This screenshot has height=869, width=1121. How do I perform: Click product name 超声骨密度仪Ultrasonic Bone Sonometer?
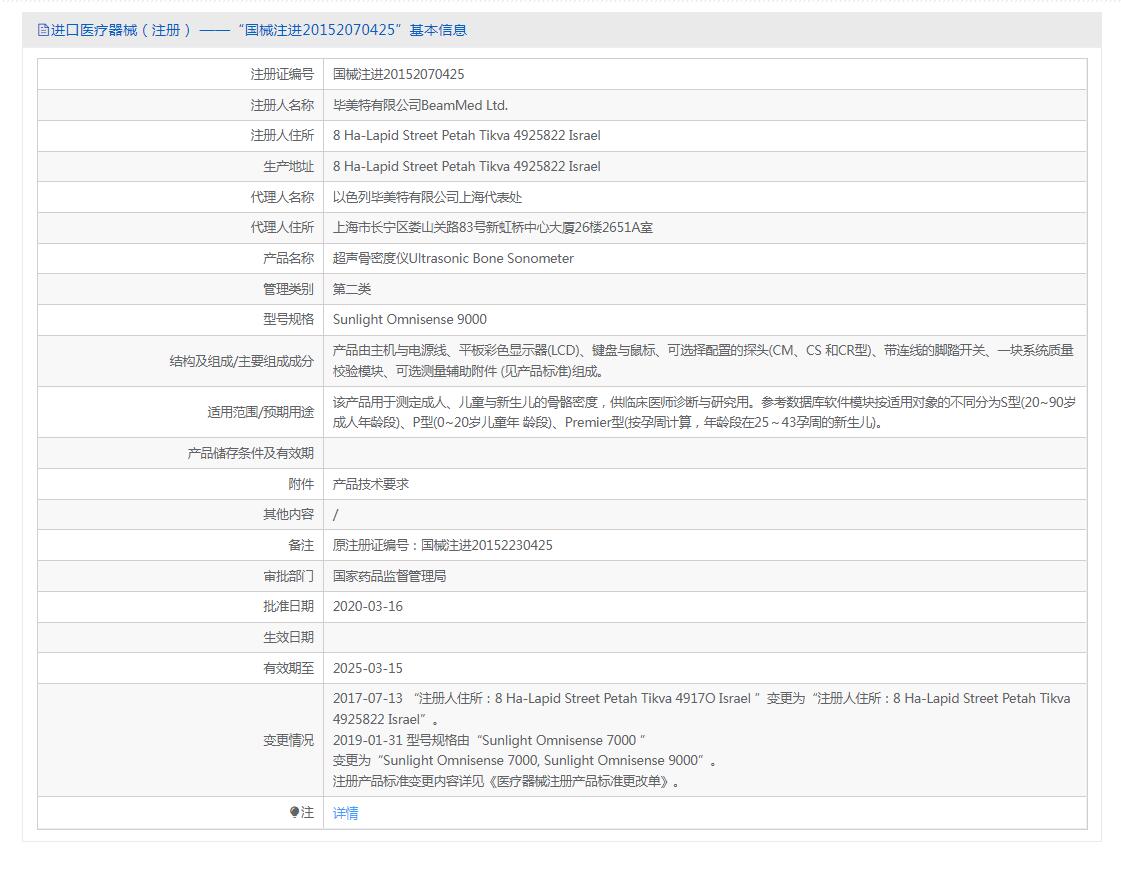(x=453, y=258)
